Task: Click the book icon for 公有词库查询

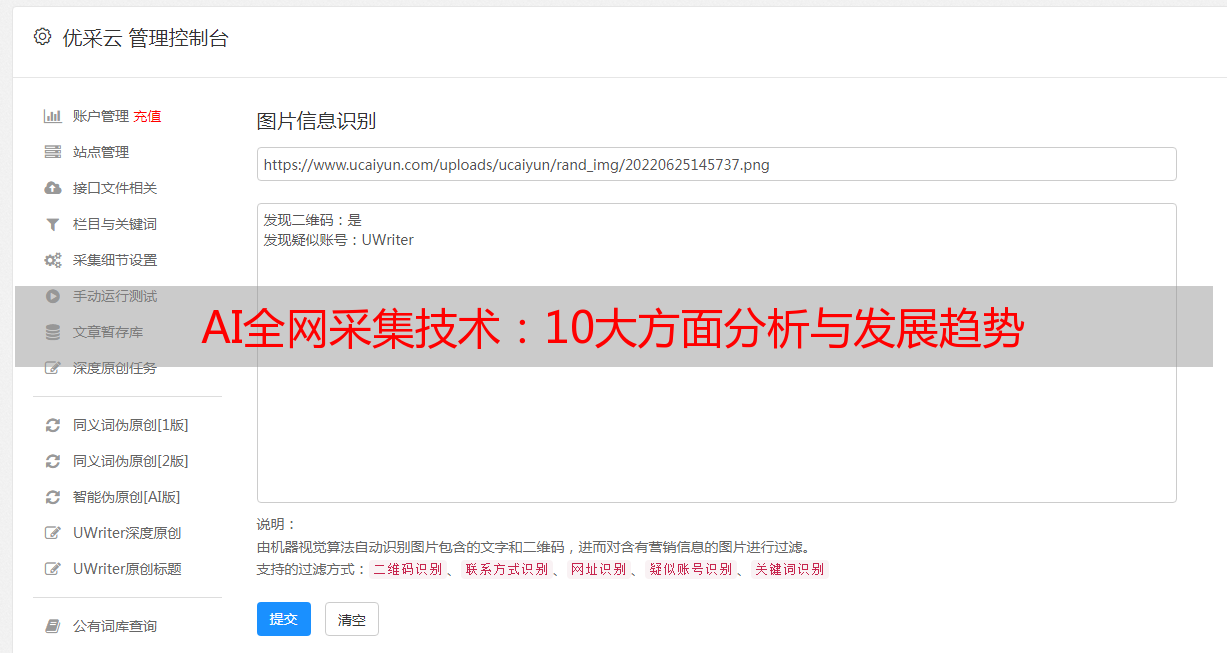Action: click(53, 626)
